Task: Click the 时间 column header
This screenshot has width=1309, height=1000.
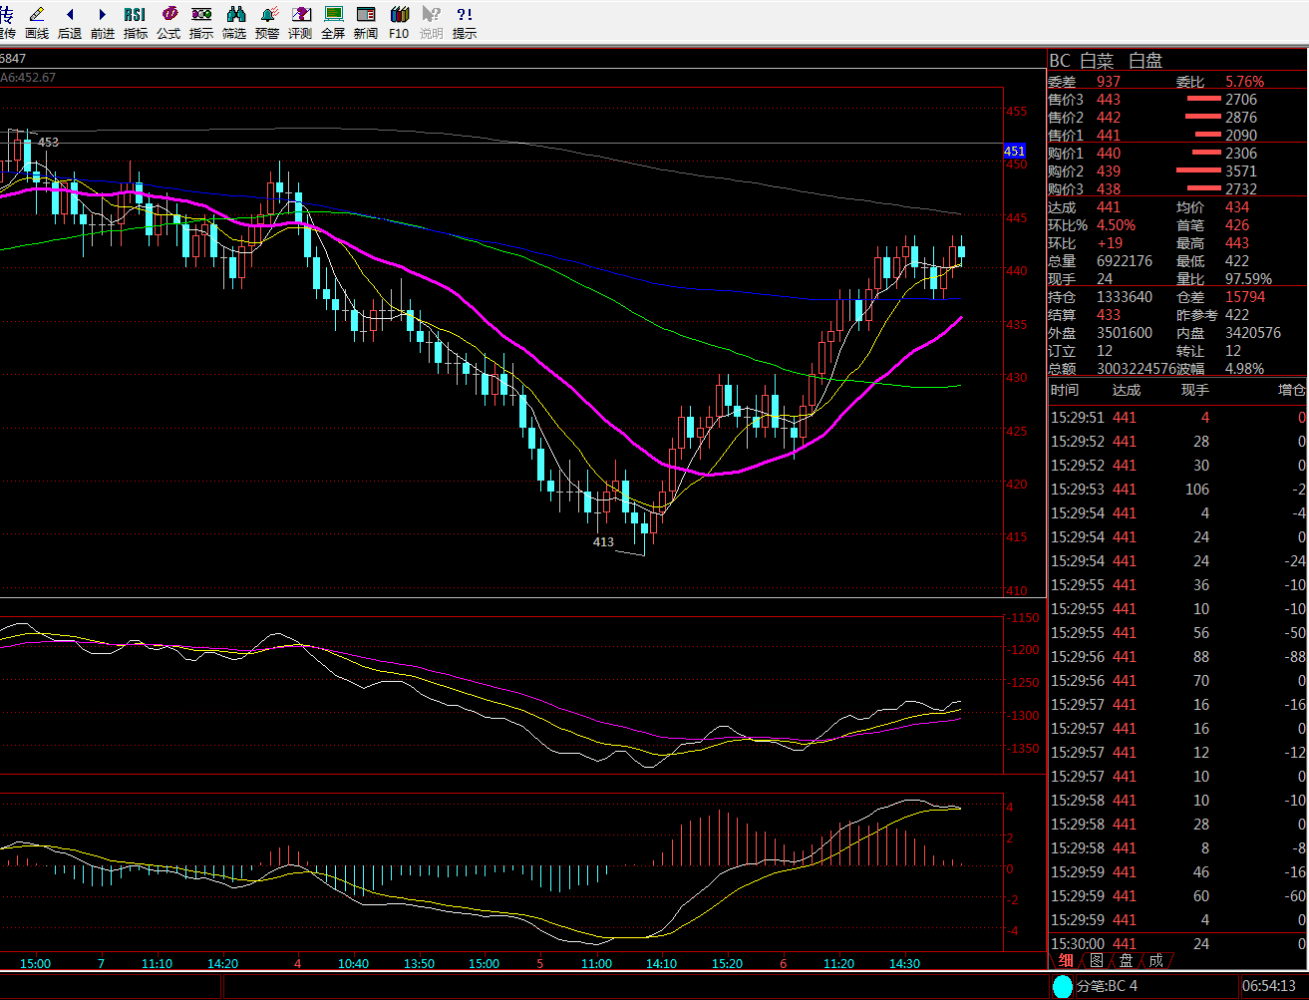Action: click(1065, 390)
